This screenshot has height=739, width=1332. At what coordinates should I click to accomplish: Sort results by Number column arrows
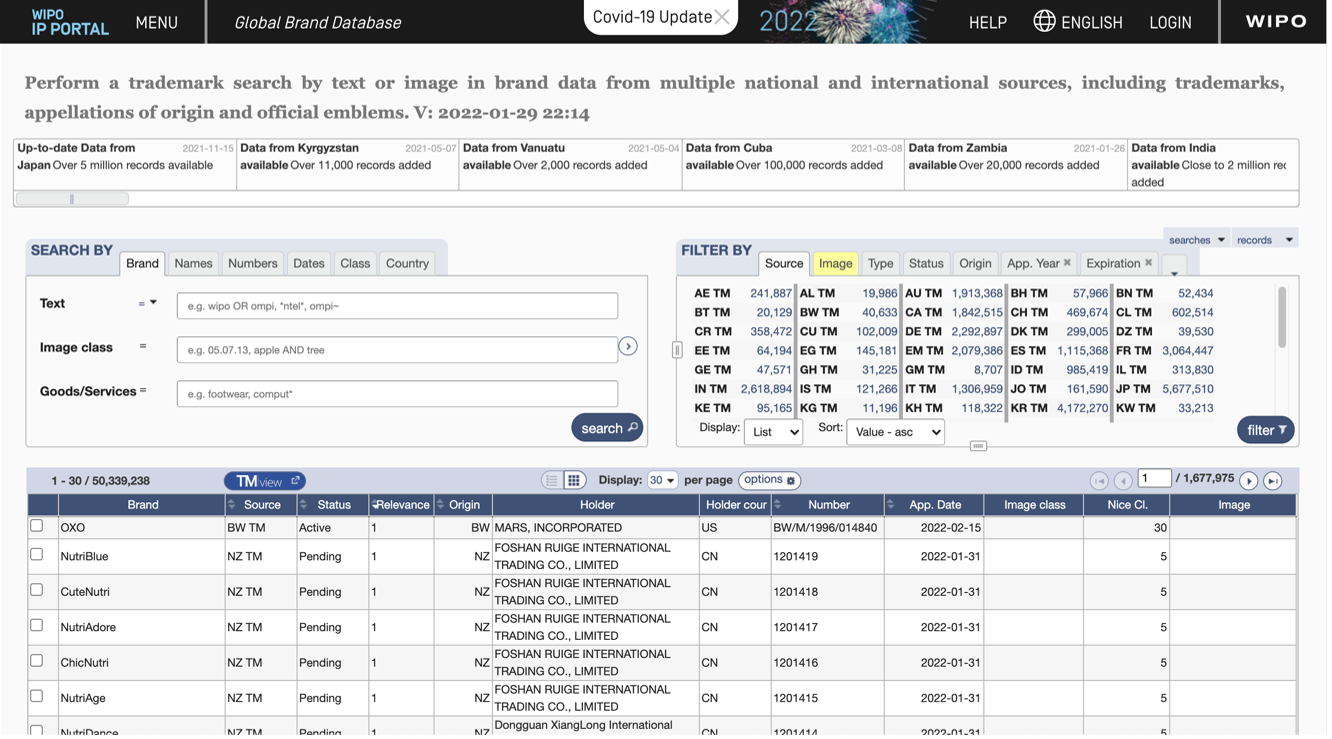[x=779, y=506]
